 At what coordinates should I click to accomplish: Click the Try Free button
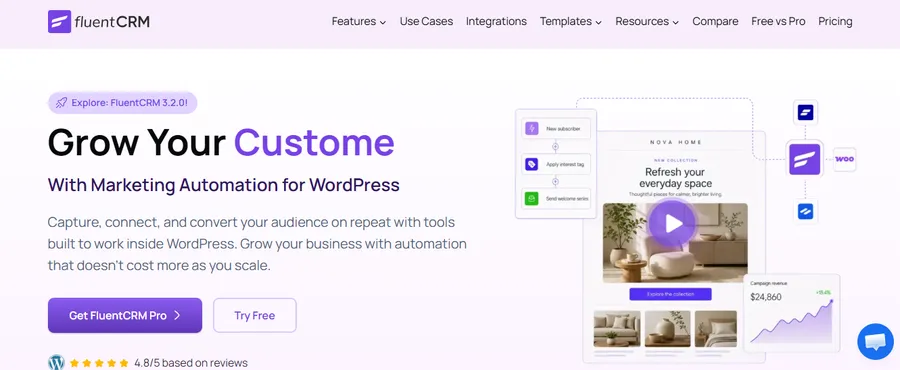(254, 316)
